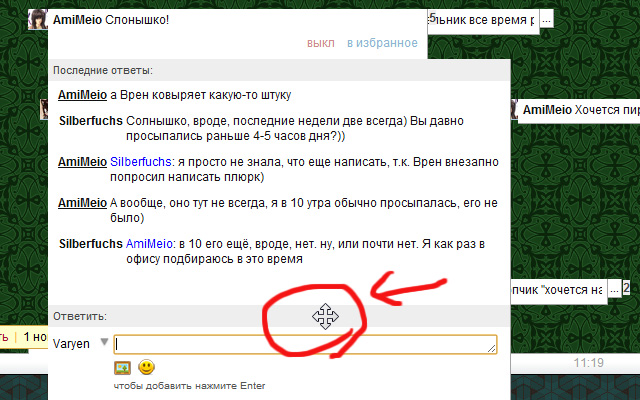This screenshot has width=640, height=400.
Task: Click the '...' button on 'хочется на' plurk
Action: click(614, 290)
